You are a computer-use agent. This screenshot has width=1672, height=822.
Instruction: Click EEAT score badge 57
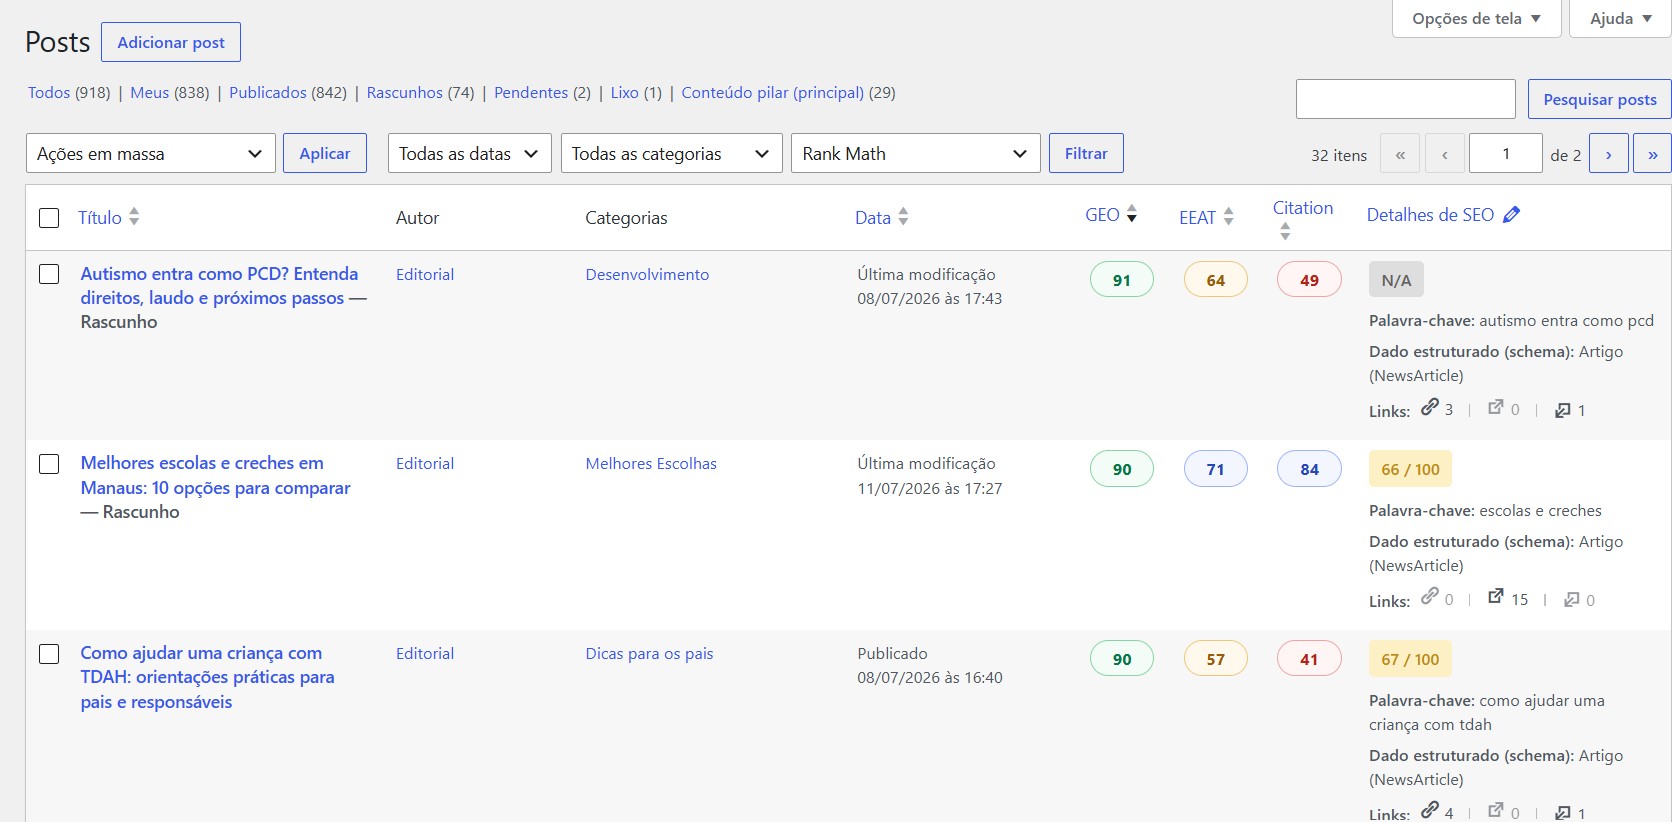(x=1216, y=659)
